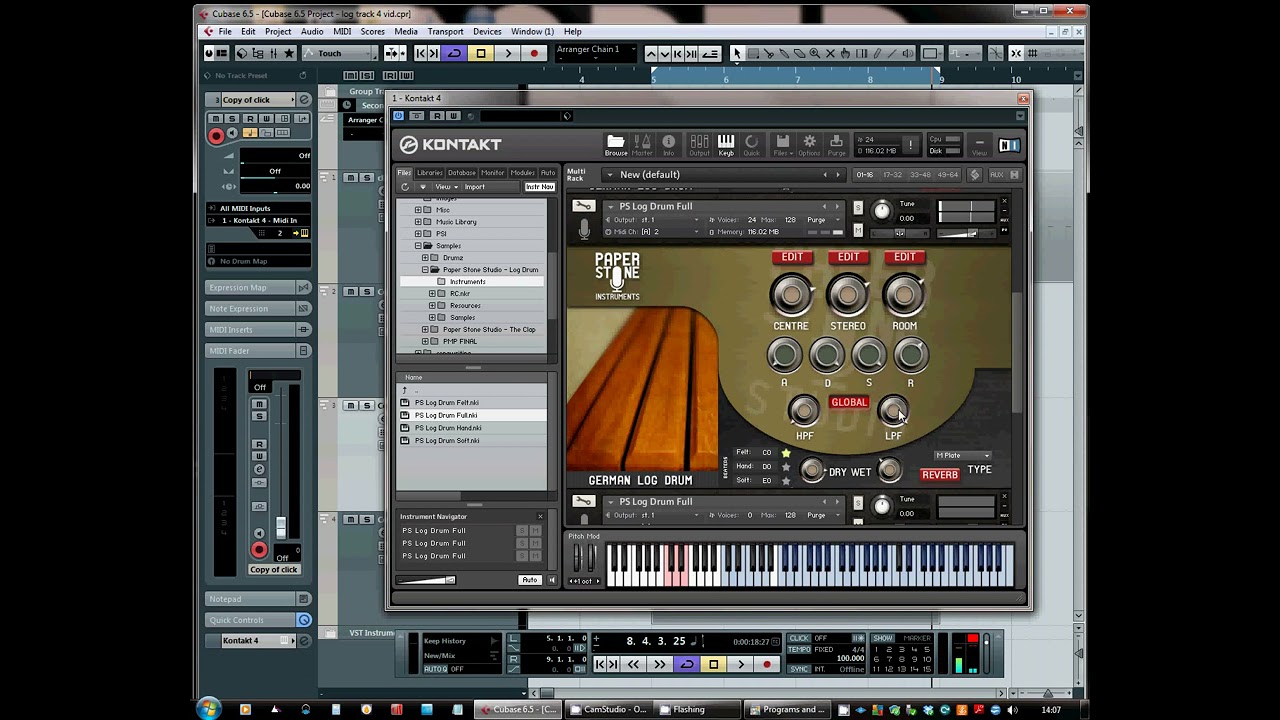The height and width of the screenshot is (720, 1280).
Task: Mute the top PS Log Drum Full instrument
Action: point(858,231)
